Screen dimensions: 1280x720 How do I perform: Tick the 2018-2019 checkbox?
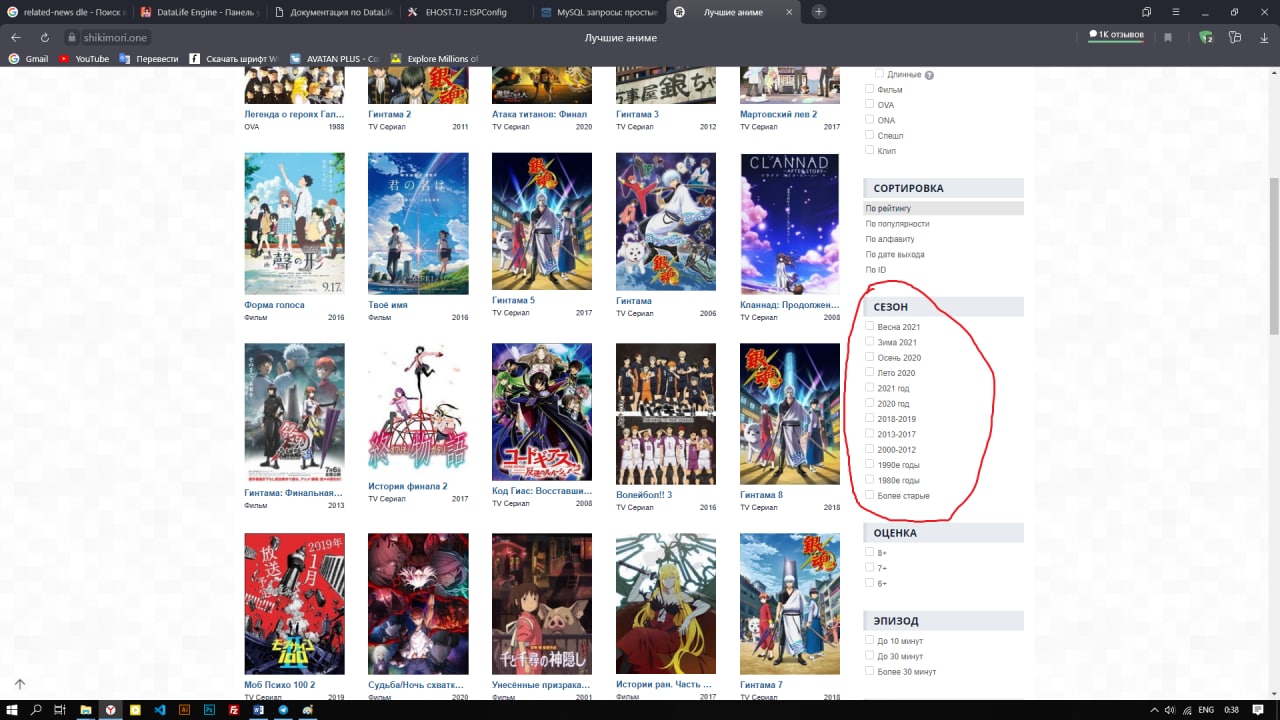(x=870, y=418)
